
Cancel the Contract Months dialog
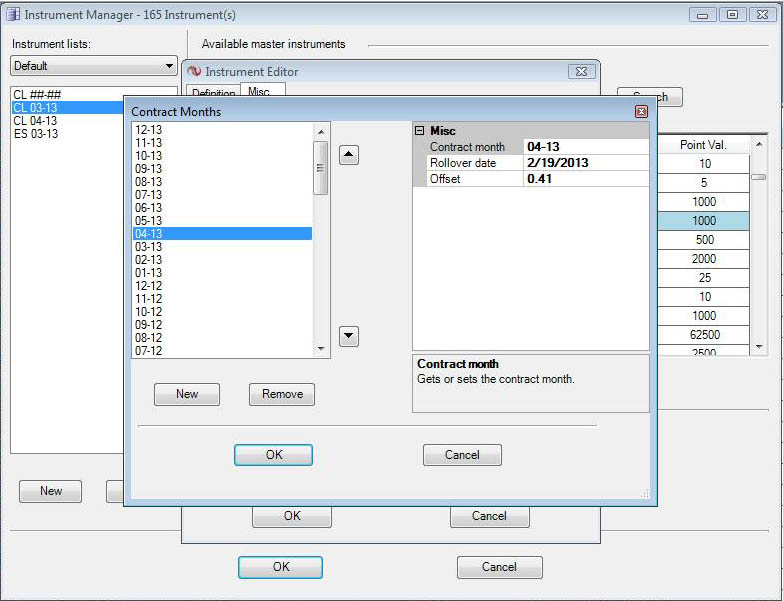pos(462,455)
